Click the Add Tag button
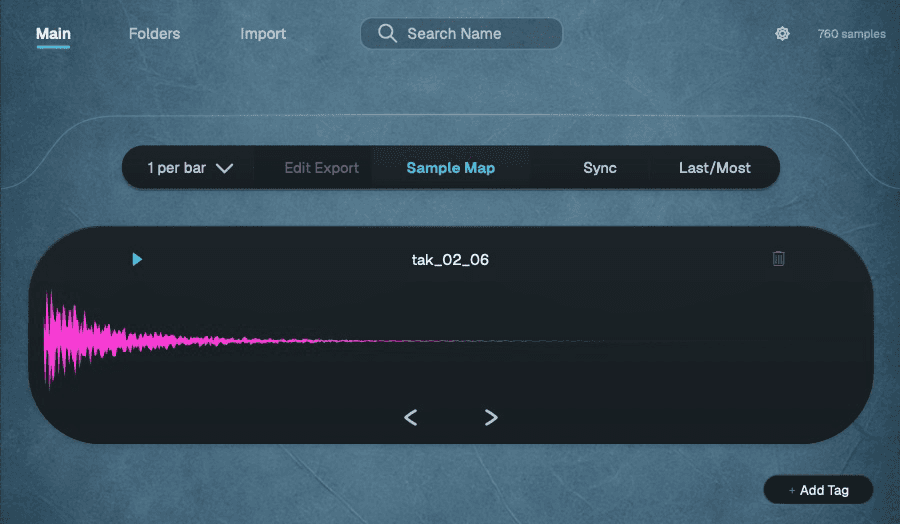Screen dimensions: 900x524 point(818,490)
